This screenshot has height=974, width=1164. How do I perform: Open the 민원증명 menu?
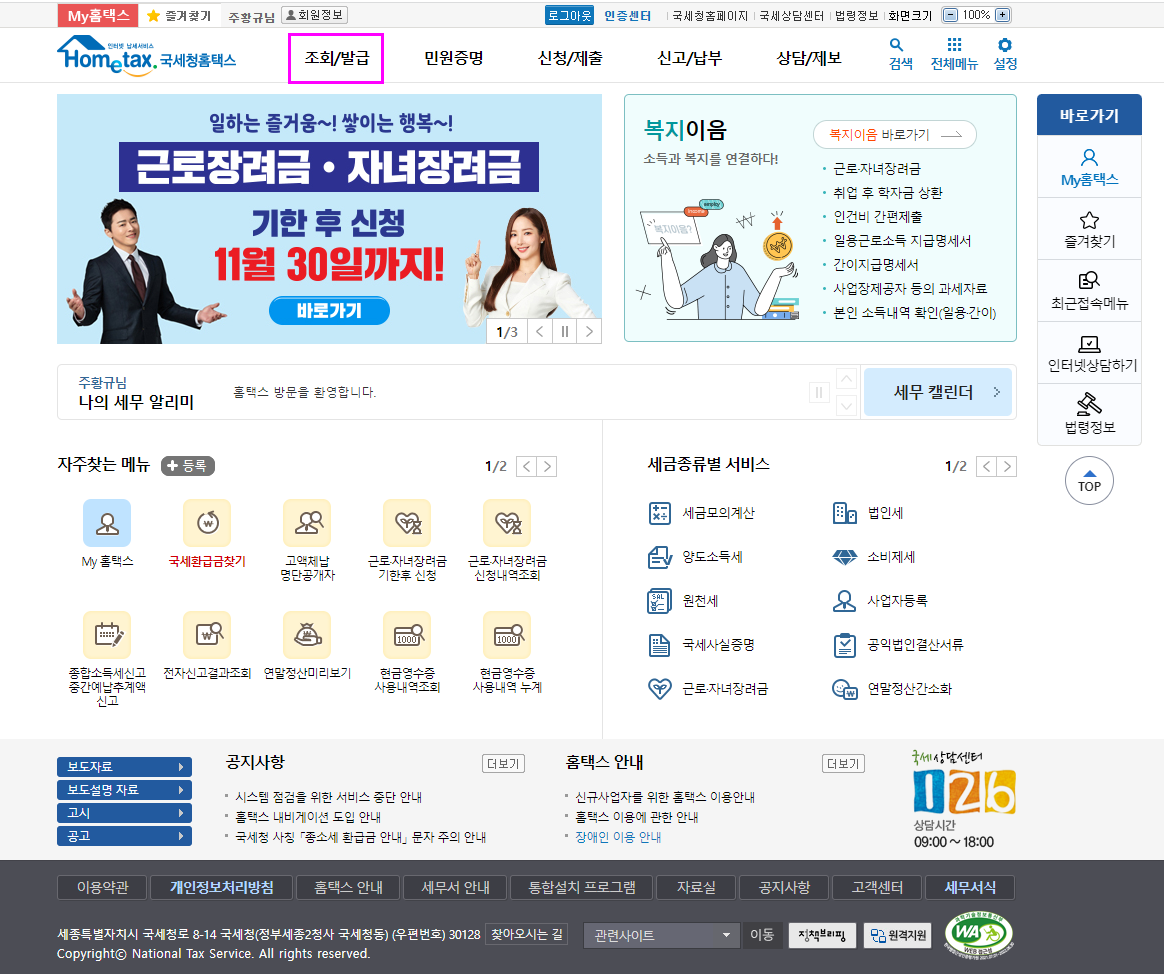point(454,58)
